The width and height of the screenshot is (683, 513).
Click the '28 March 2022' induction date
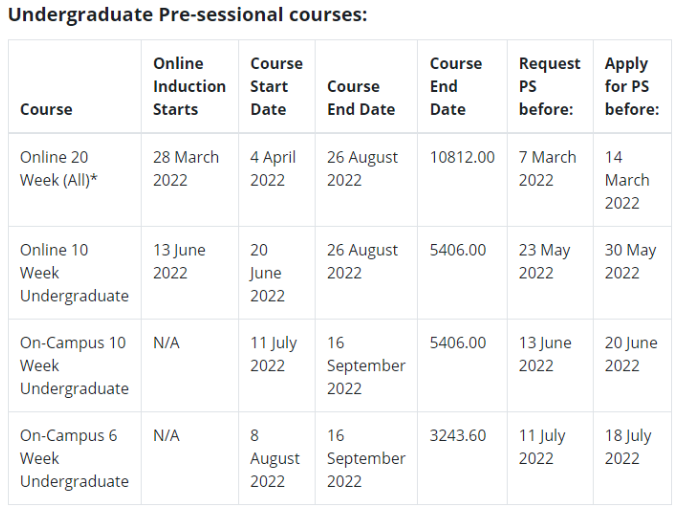(186, 168)
